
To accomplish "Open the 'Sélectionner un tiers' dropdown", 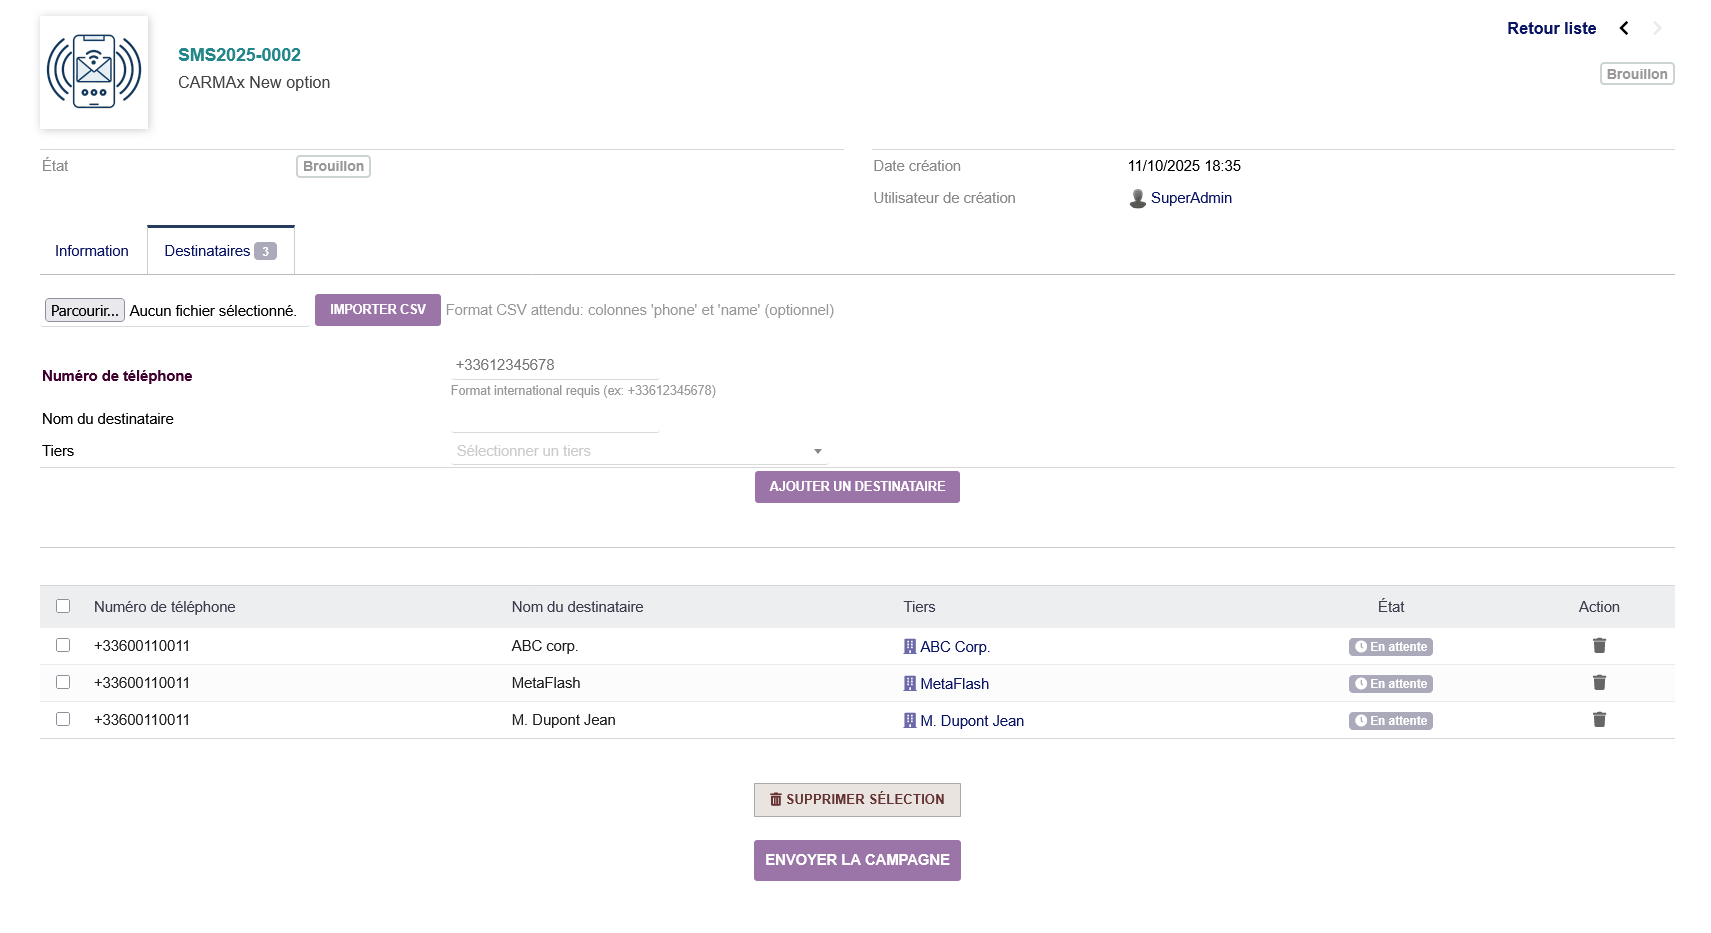I will point(638,451).
